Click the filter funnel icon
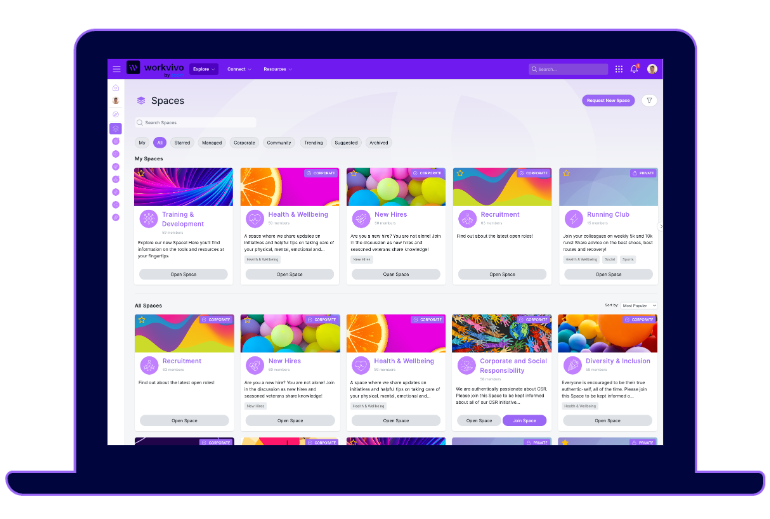This screenshot has width=770, height=519. 649,100
